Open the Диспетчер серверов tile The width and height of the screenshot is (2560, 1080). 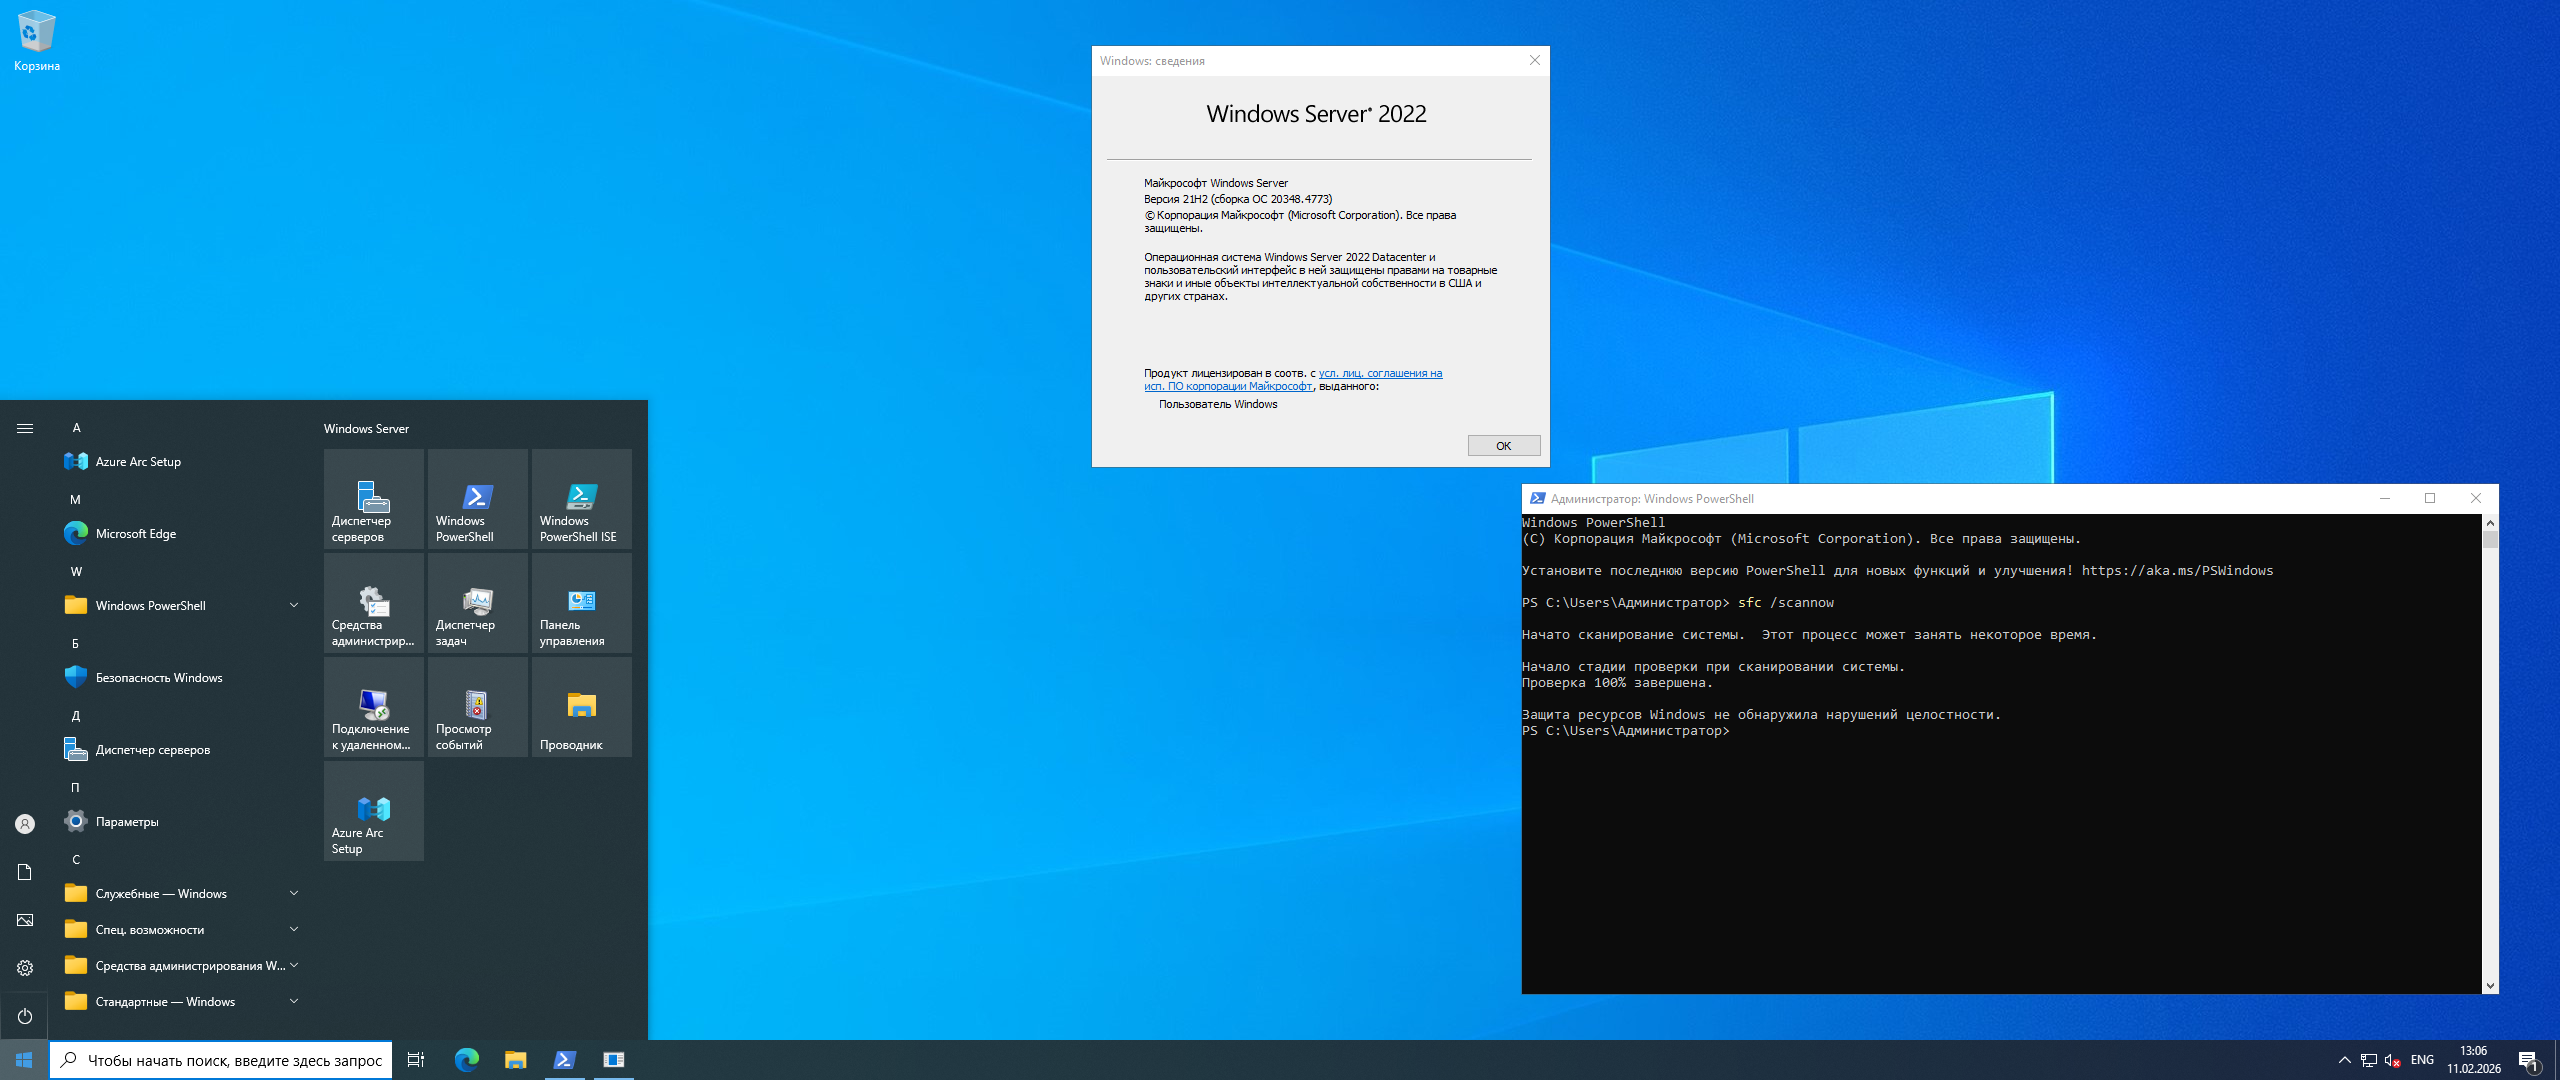click(x=373, y=499)
